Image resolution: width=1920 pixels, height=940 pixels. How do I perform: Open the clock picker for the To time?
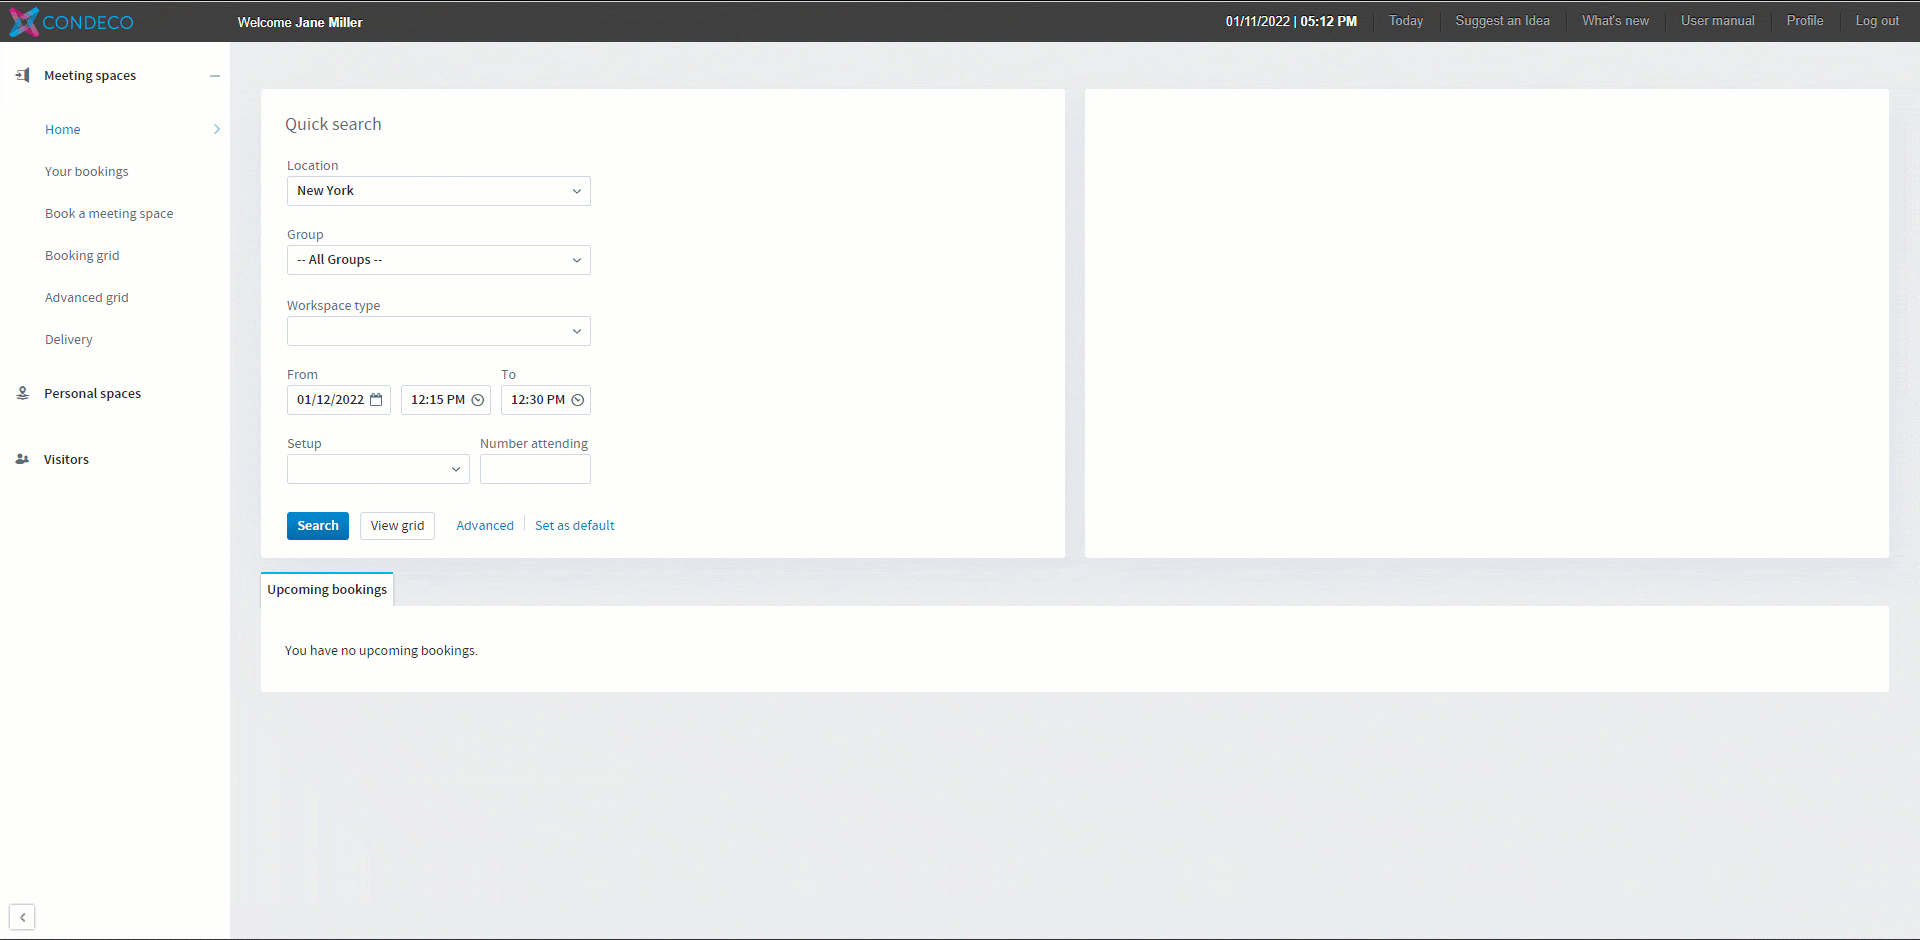click(x=577, y=400)
